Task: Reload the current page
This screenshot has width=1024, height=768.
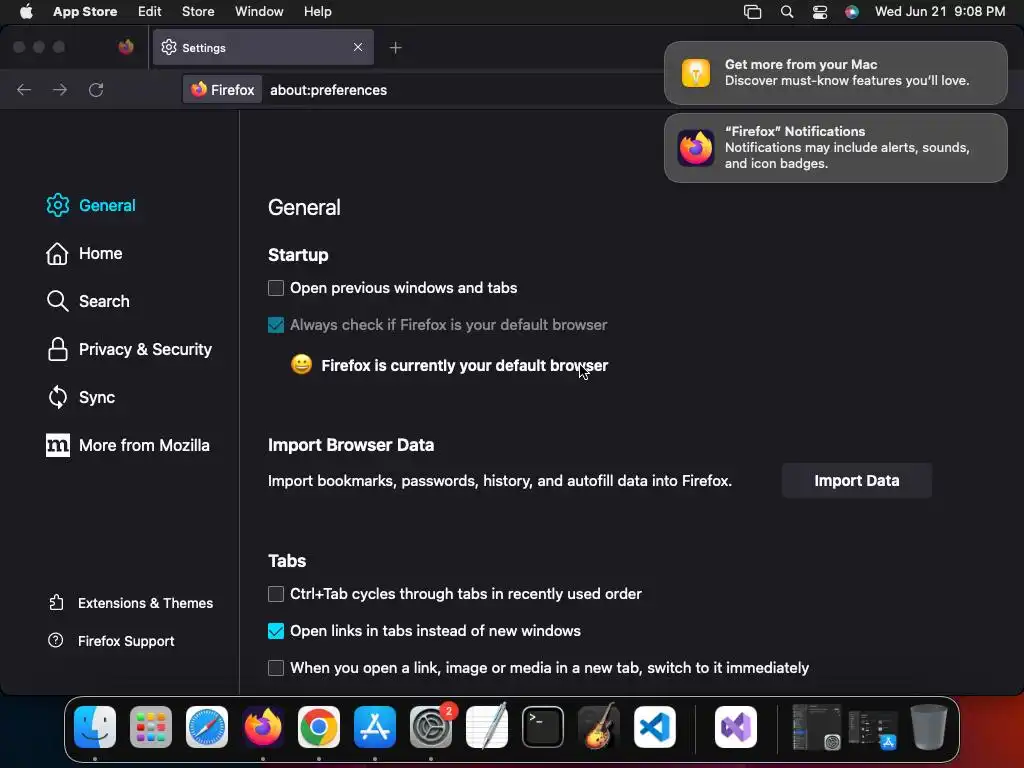Action: pyautogui.click(x=96, y=89)
